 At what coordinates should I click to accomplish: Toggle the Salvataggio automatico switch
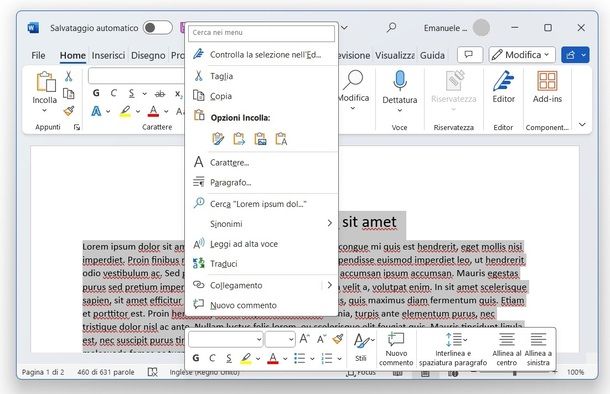click(158, 28)
